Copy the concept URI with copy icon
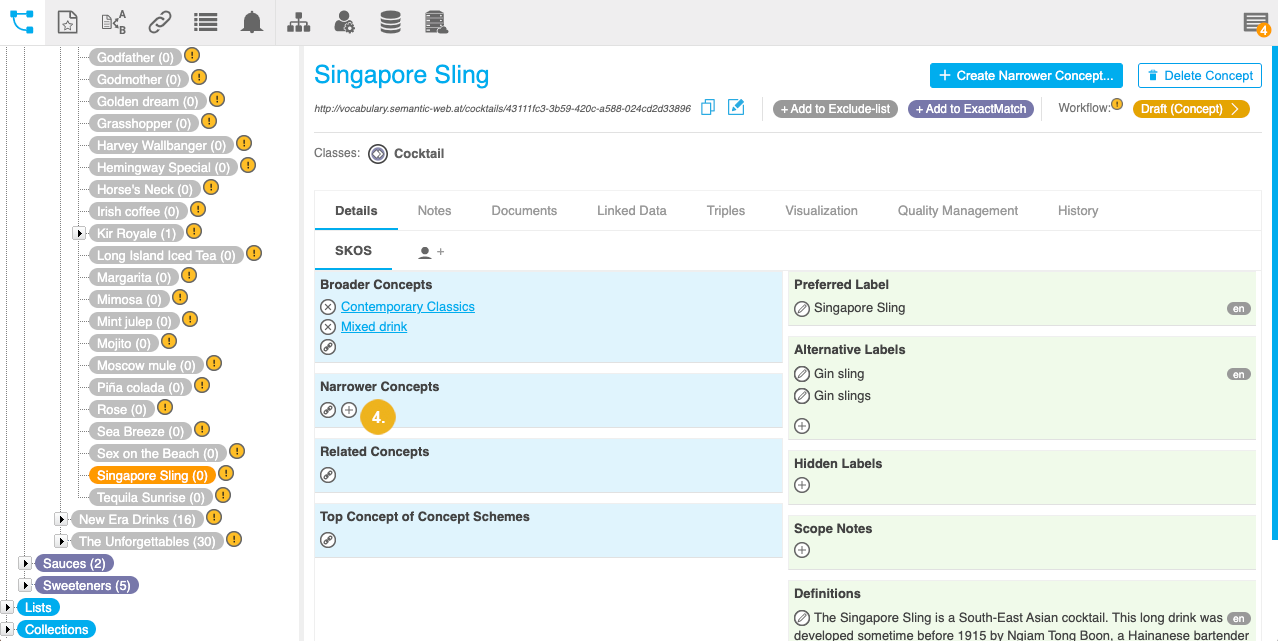Screen dimensions: 1278x641 [x=708, y=108]
